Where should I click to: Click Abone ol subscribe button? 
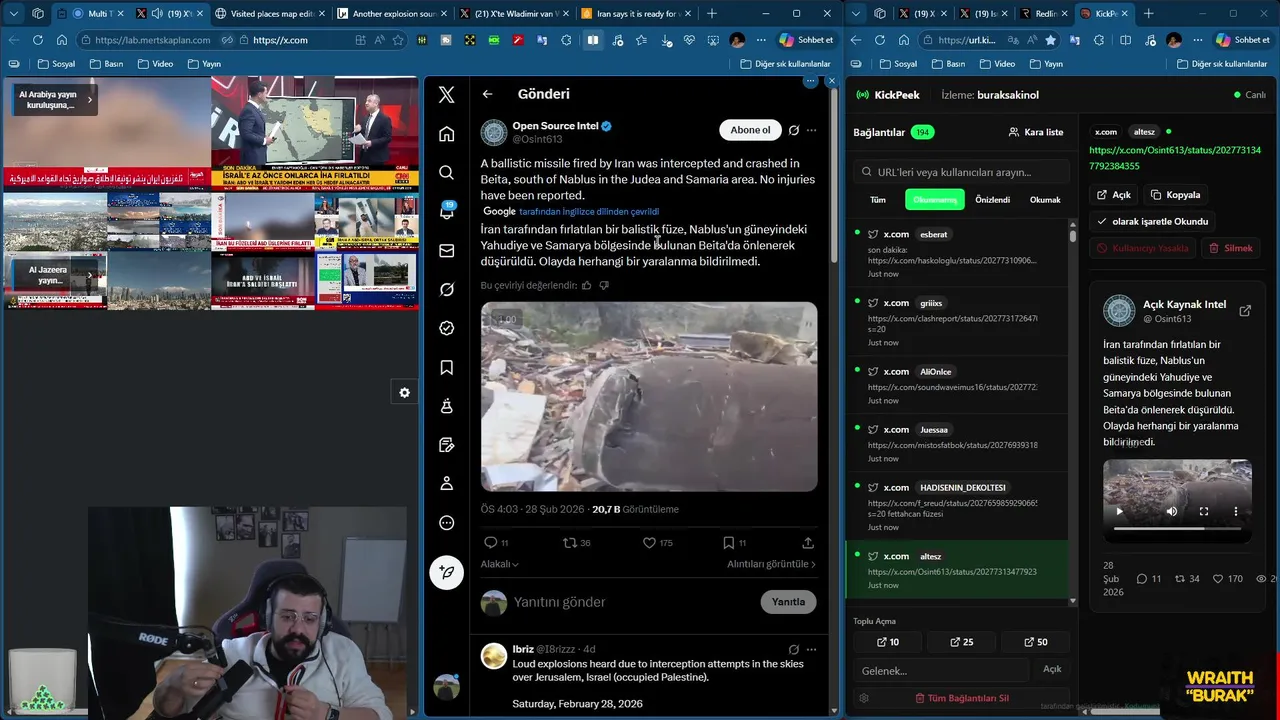click(x=750, y=130)
